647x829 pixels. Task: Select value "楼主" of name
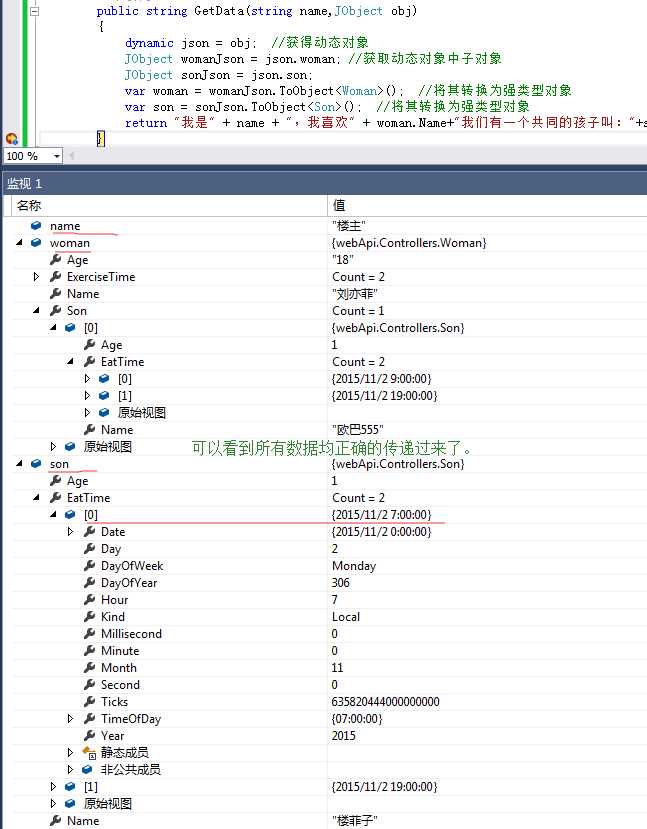[x=349, y=226]
